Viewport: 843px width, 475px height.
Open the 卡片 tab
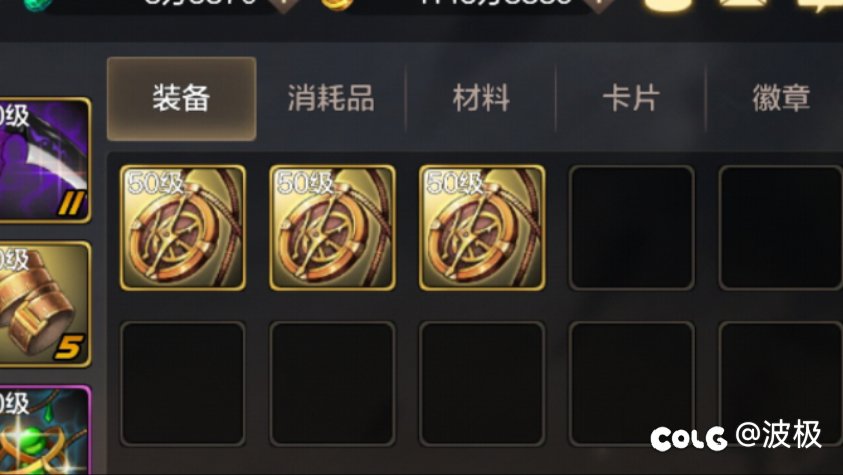(631, 99)
